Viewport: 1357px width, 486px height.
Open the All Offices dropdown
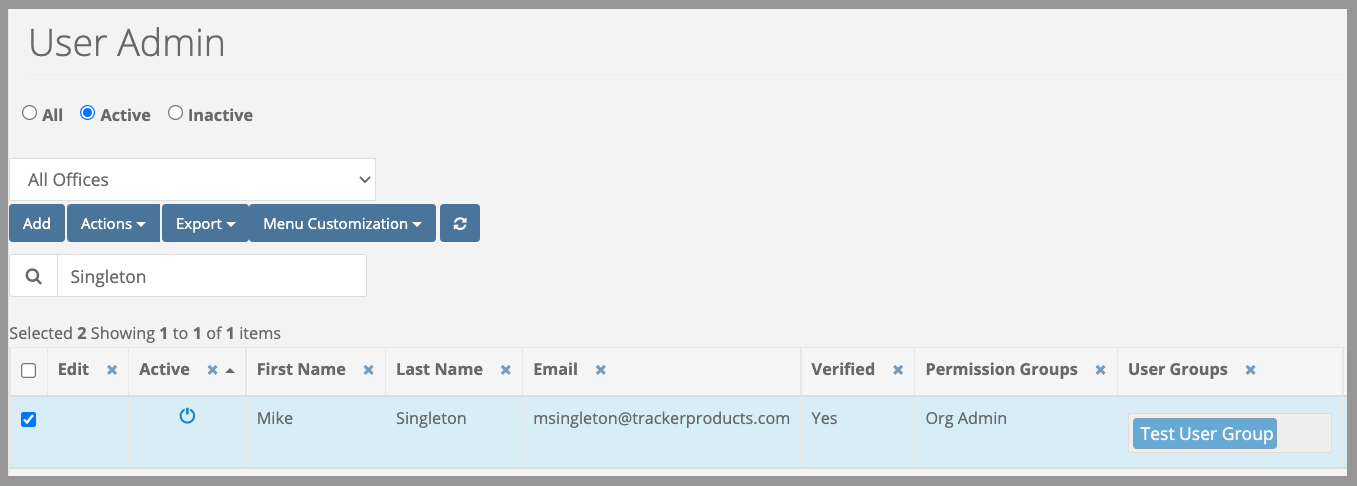pos(193,180)
